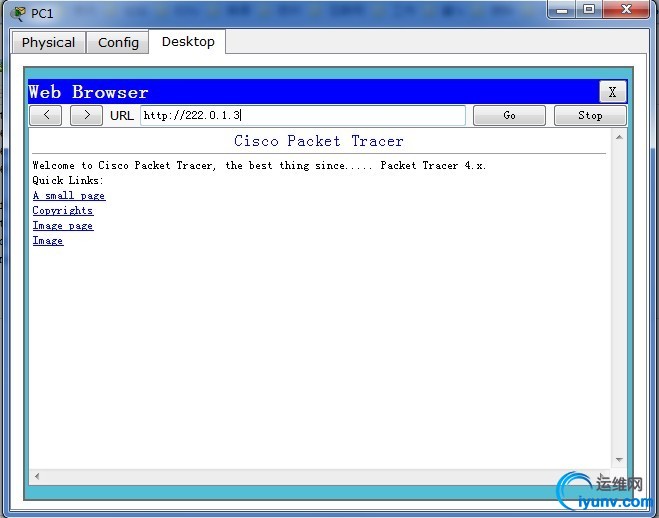Click the Stop button
Viewport: 659px width, 518px height.
[590, 116]
